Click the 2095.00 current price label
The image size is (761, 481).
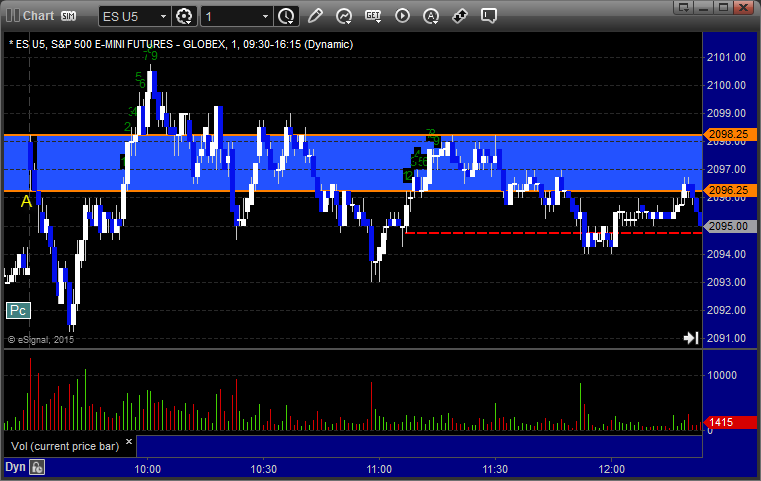click(x=730, y=226)
